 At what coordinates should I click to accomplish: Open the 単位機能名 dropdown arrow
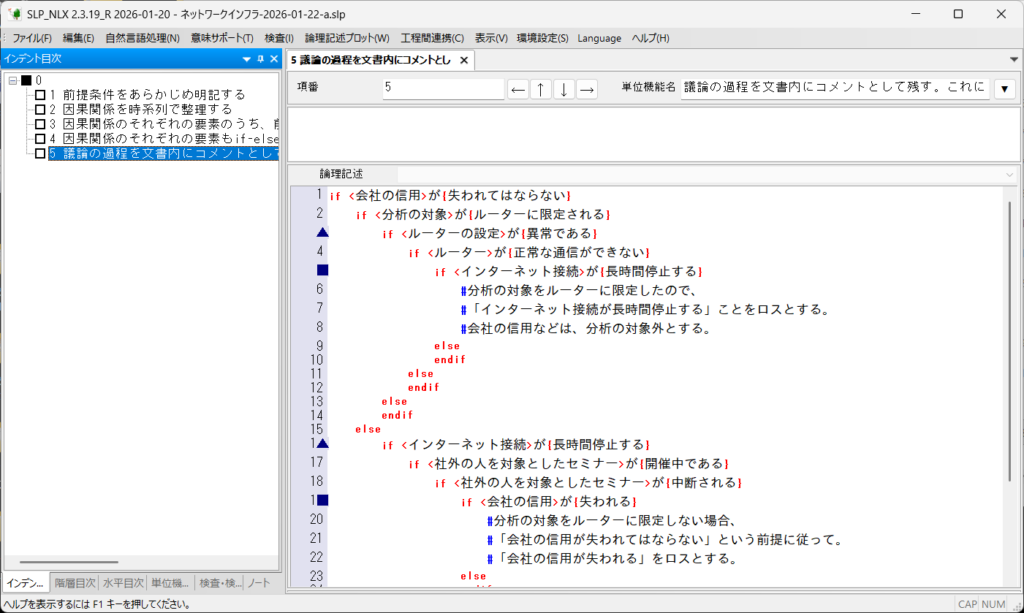tap(1003, 89)
